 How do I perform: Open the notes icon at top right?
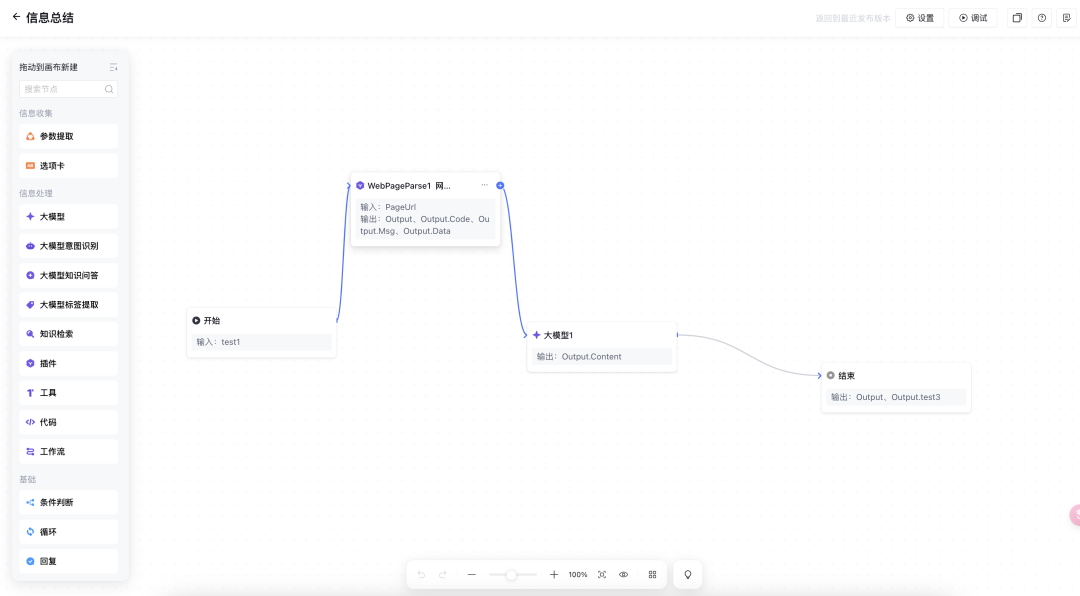(1067, 18)
